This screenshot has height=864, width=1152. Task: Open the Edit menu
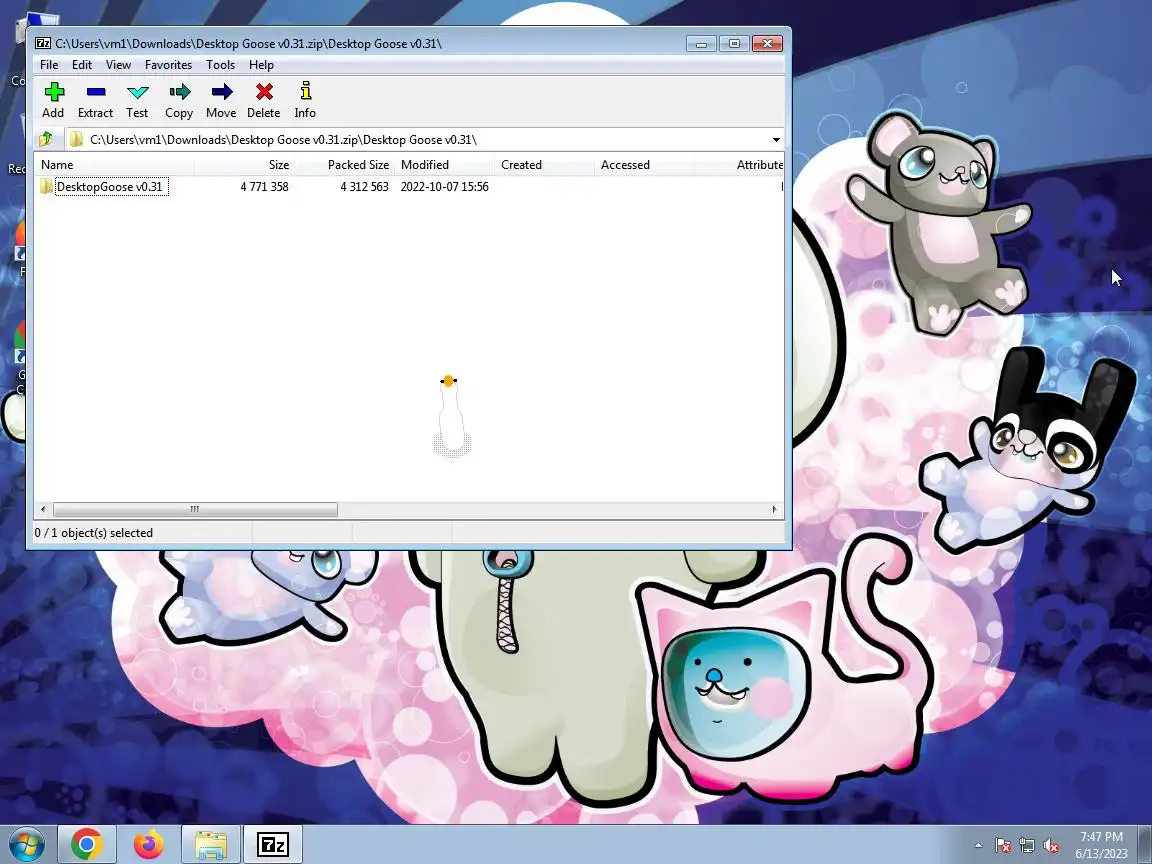click(x=82, y=65)
